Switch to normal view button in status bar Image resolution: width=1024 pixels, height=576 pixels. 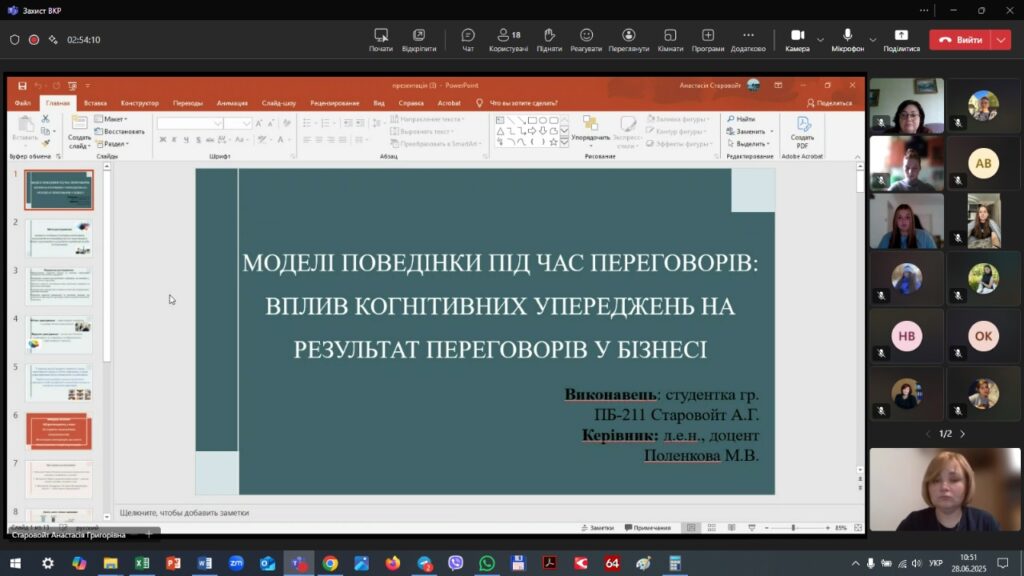coord(691,528)
